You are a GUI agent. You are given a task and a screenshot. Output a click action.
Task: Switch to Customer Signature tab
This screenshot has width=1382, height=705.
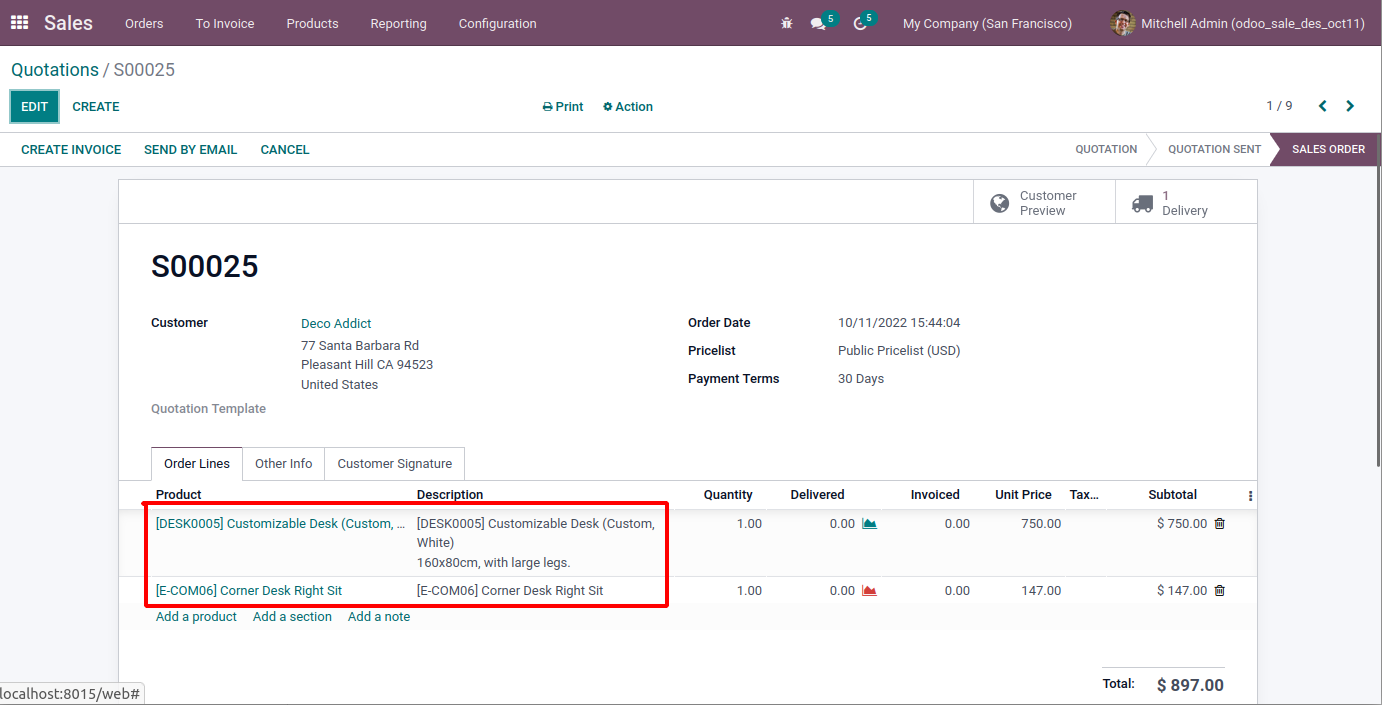tap(394, 463)
